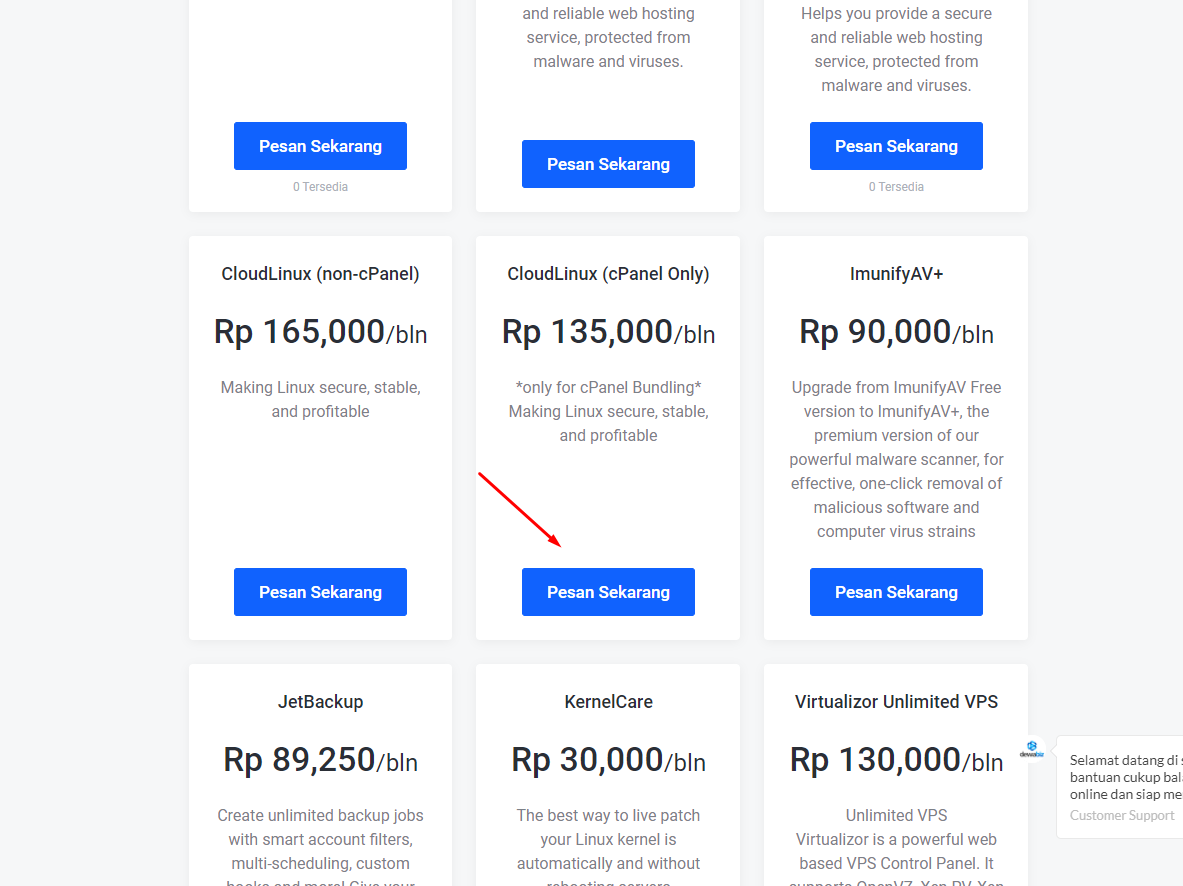Screen dimensions: 1183x886
Task: Click the ImunifyAV+ upgrade description text
Action: (x=896, y=459)
